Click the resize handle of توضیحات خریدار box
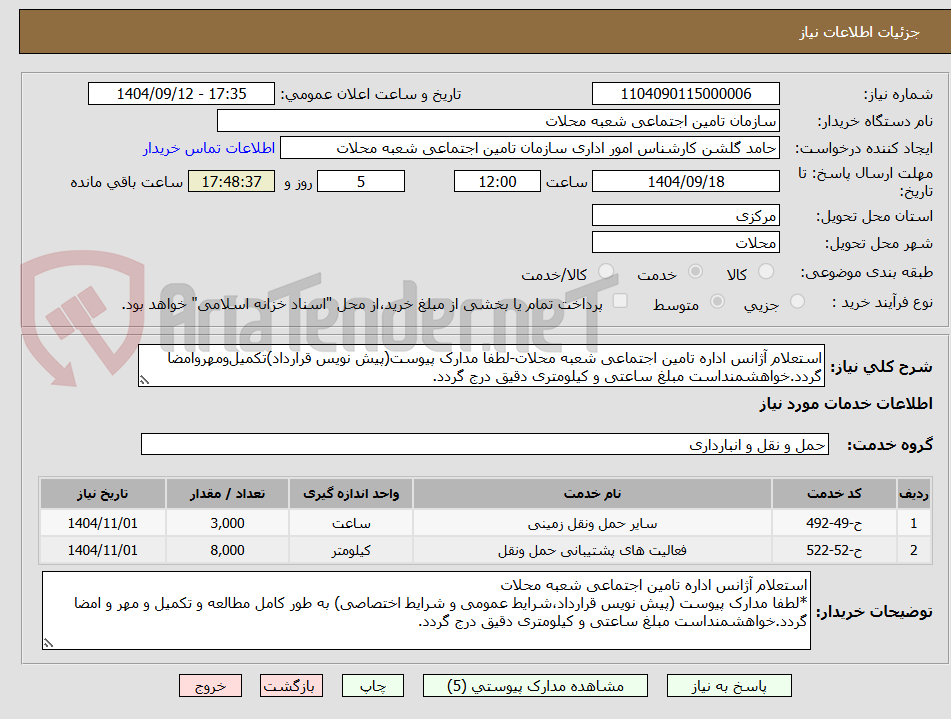 (x=49, y=644)
